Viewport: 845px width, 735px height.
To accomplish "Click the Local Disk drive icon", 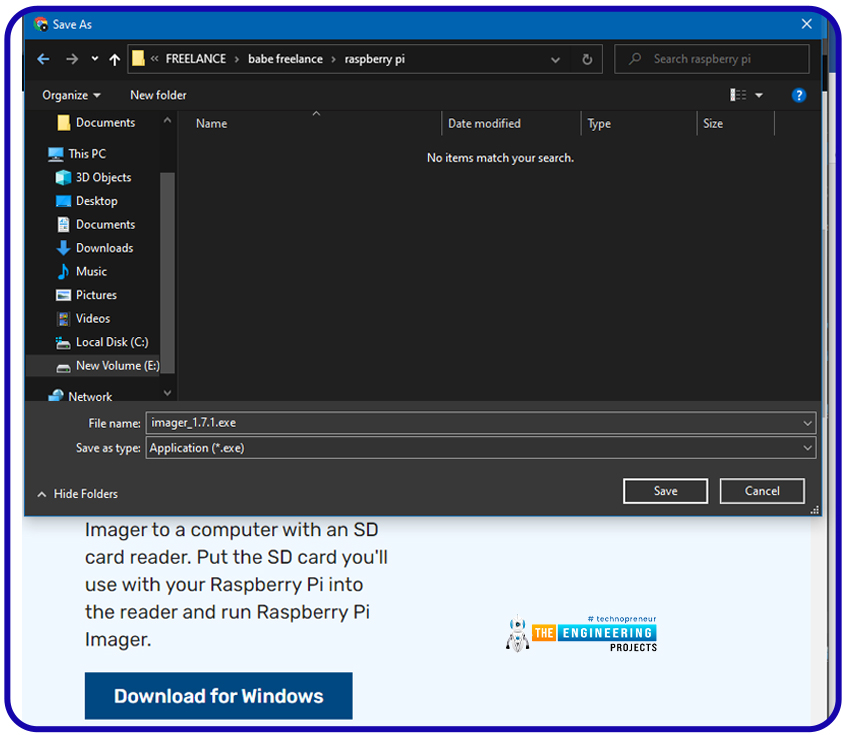I will (64, 343).
